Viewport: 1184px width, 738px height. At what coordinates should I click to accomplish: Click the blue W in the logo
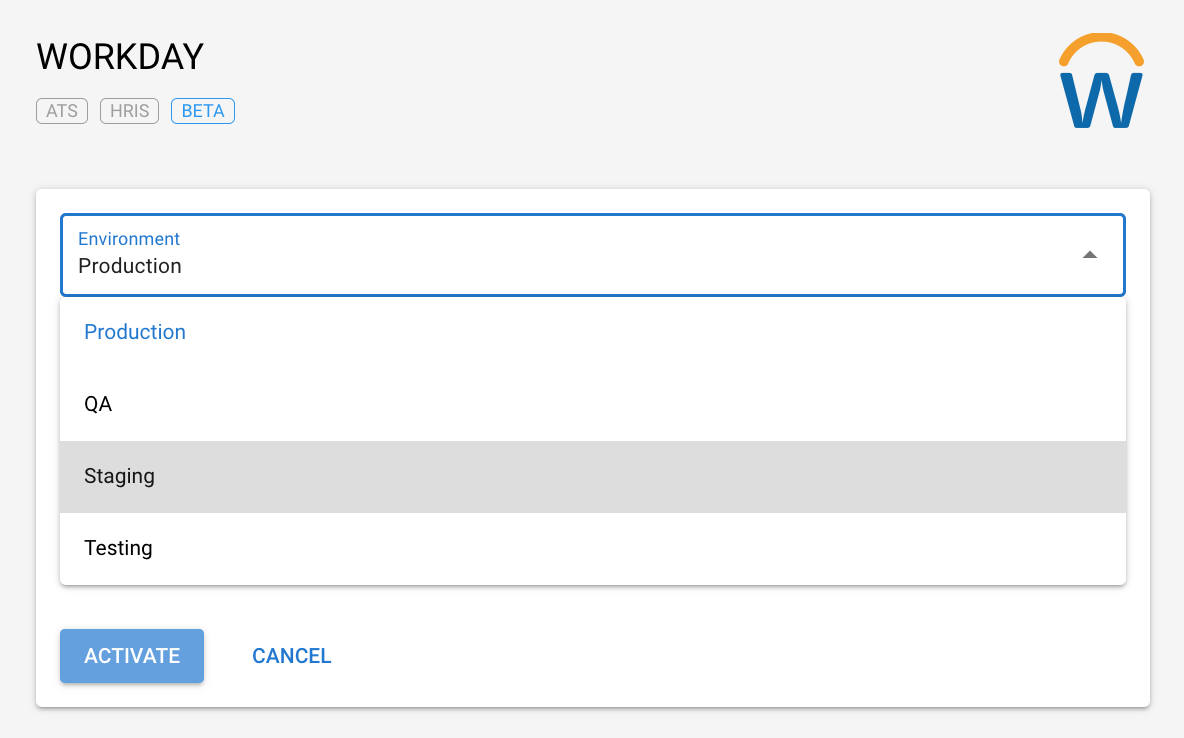coord(1100,101)
